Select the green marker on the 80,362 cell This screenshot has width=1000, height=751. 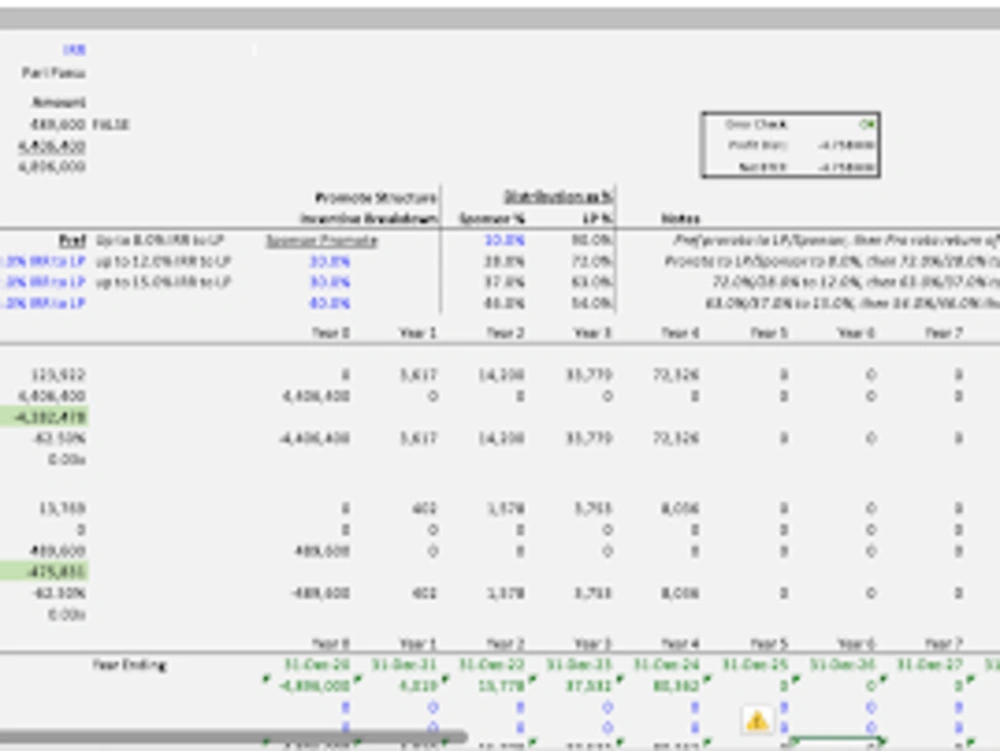pos(706,680)
